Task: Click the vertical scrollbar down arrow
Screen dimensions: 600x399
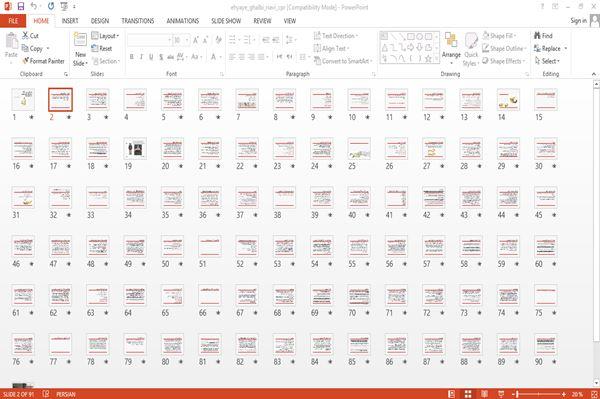Action: 596,382
